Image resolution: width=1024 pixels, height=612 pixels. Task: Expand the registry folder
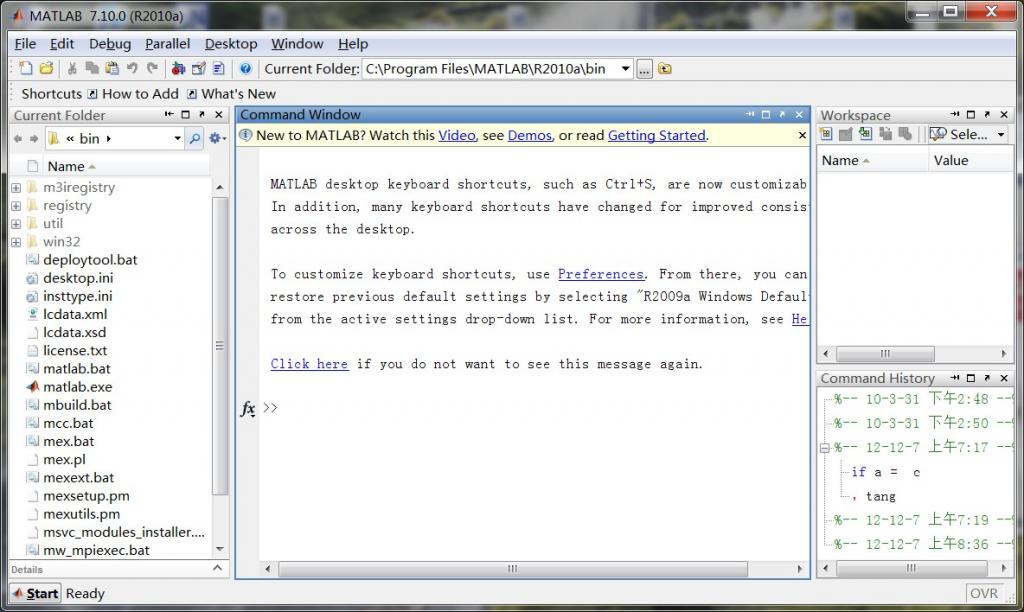(16, 206)
